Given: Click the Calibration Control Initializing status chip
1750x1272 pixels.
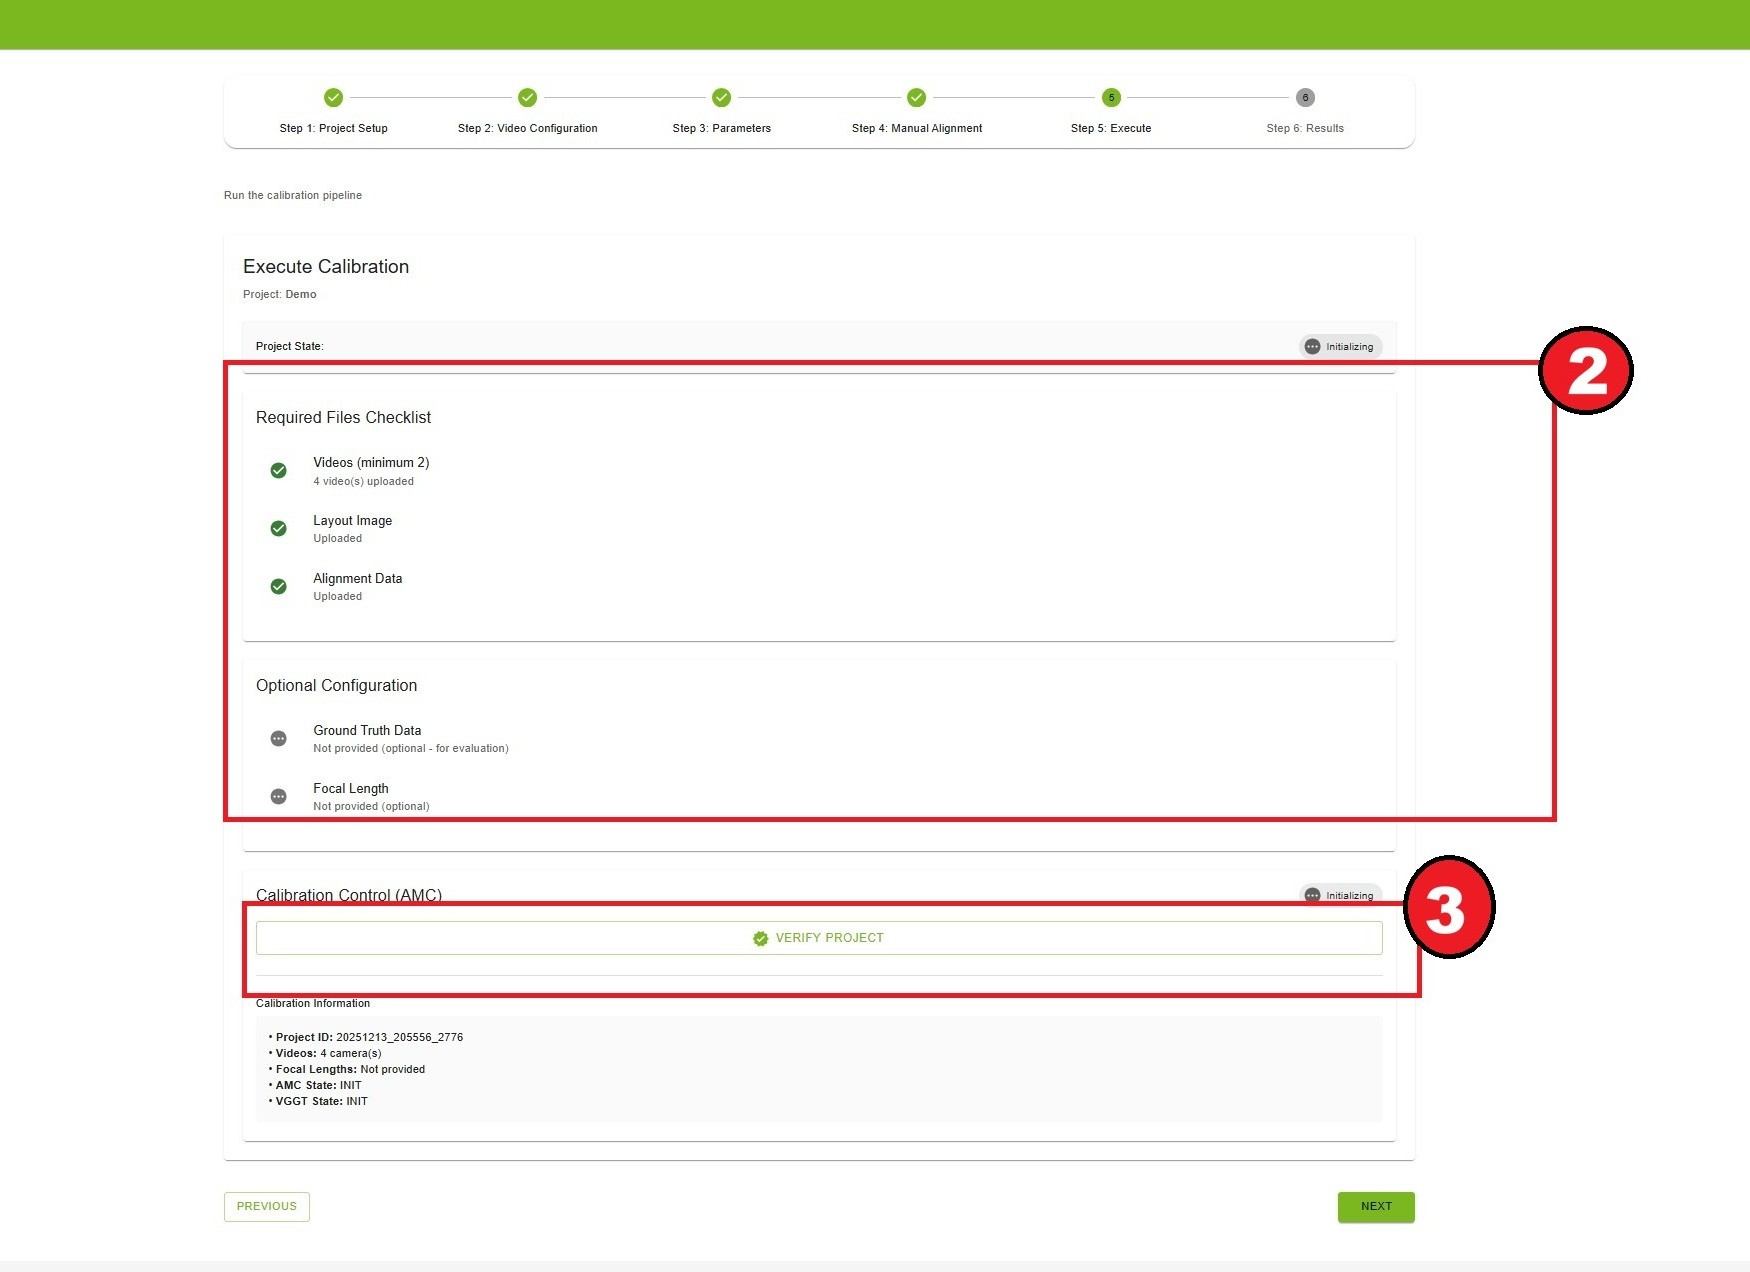Looking at the screenshot, I should (1340, 895).
